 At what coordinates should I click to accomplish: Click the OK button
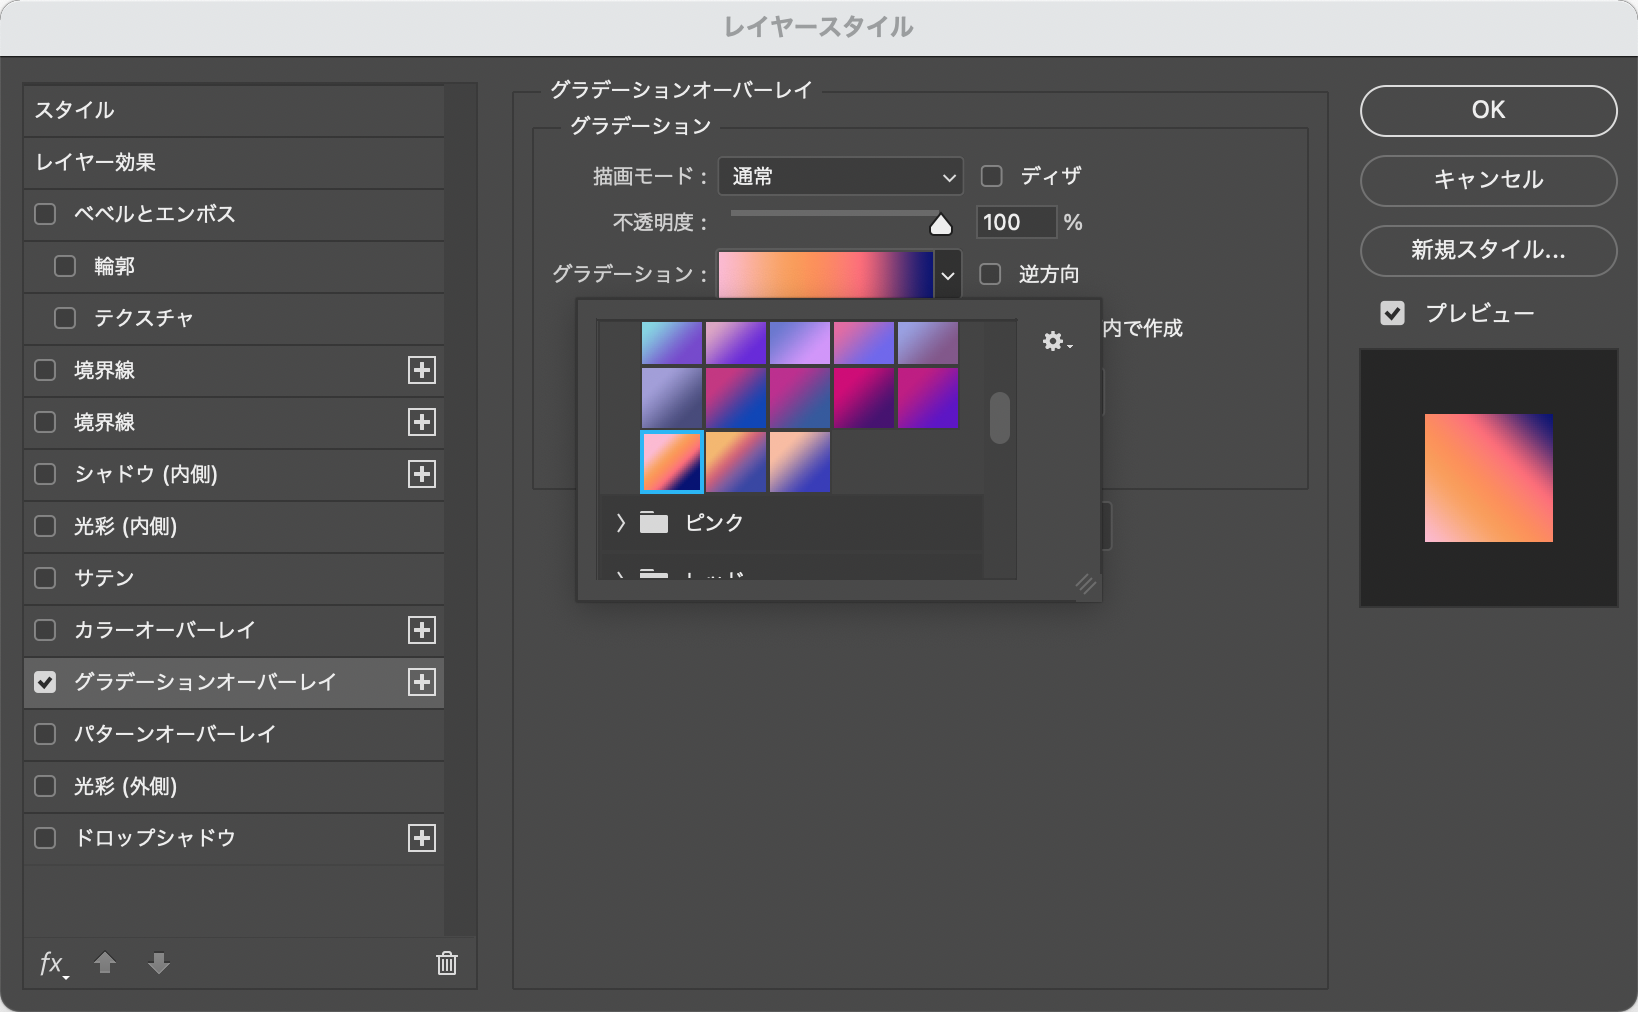(1488, 110)
